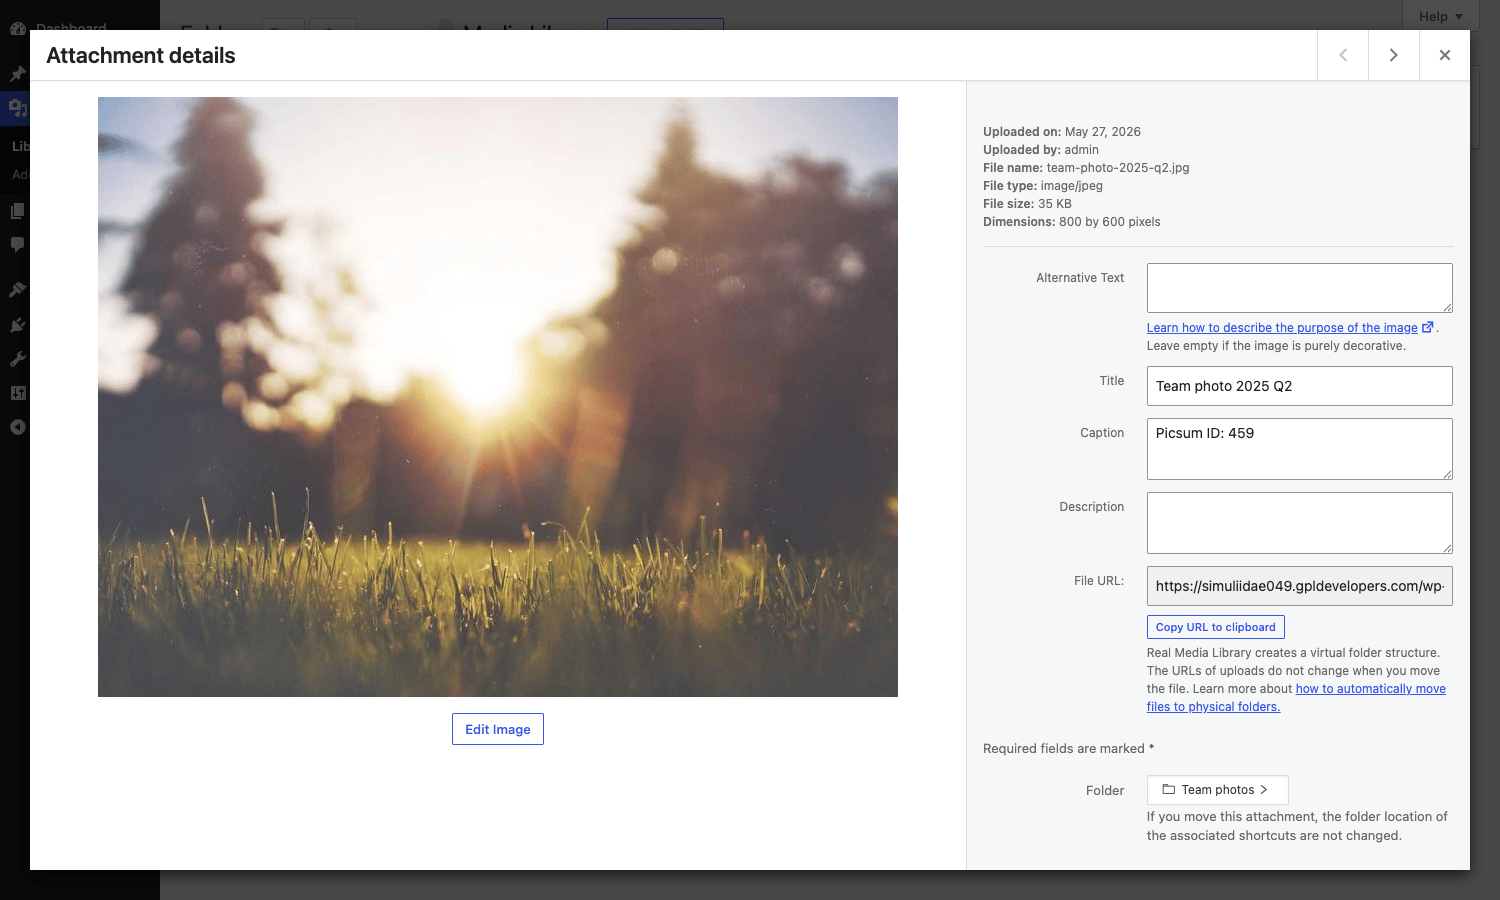Click the Edit Image button
The width and height of the screenshot is (1500, 900).
(498, 729)
